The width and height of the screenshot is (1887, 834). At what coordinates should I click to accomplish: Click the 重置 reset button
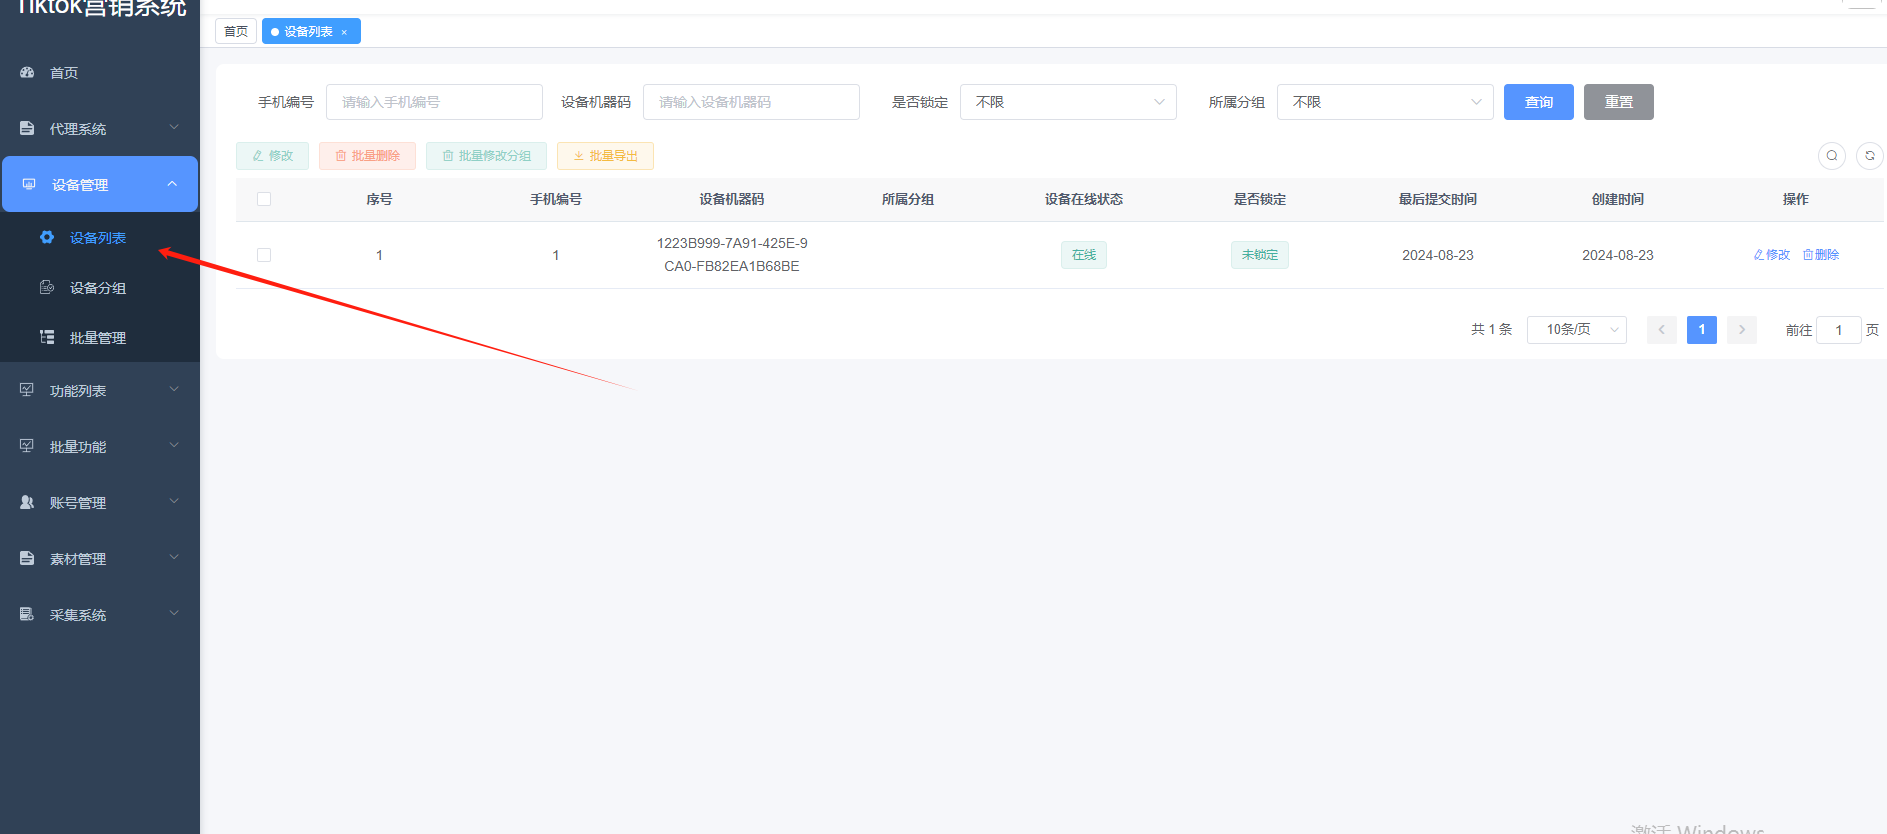pyautogui.click(x=1619, y=102)
